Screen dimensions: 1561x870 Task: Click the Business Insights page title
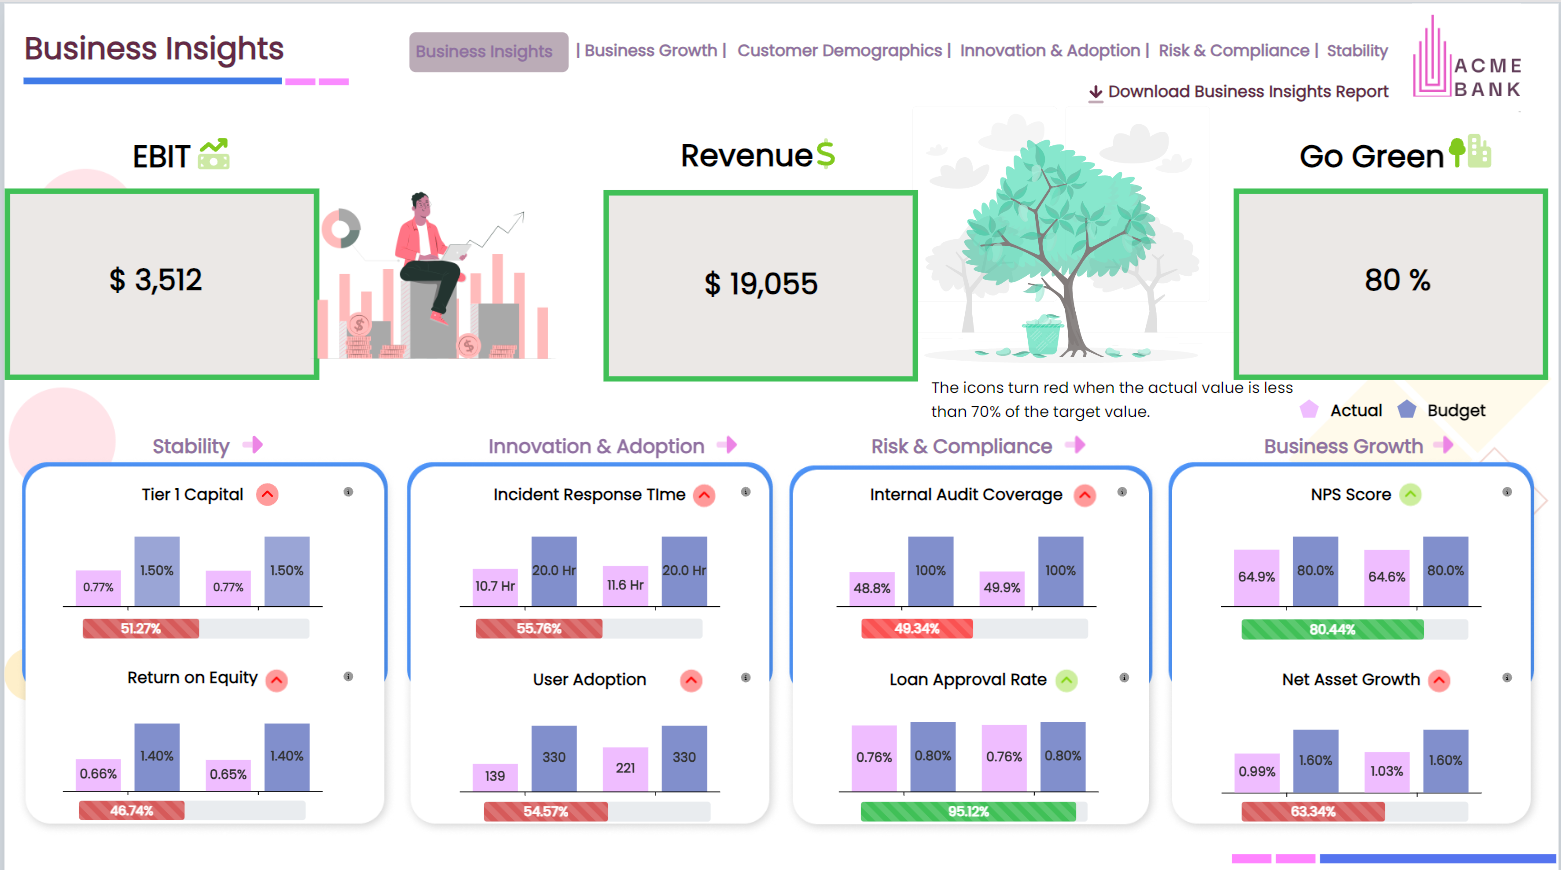[x=154, y=49]
